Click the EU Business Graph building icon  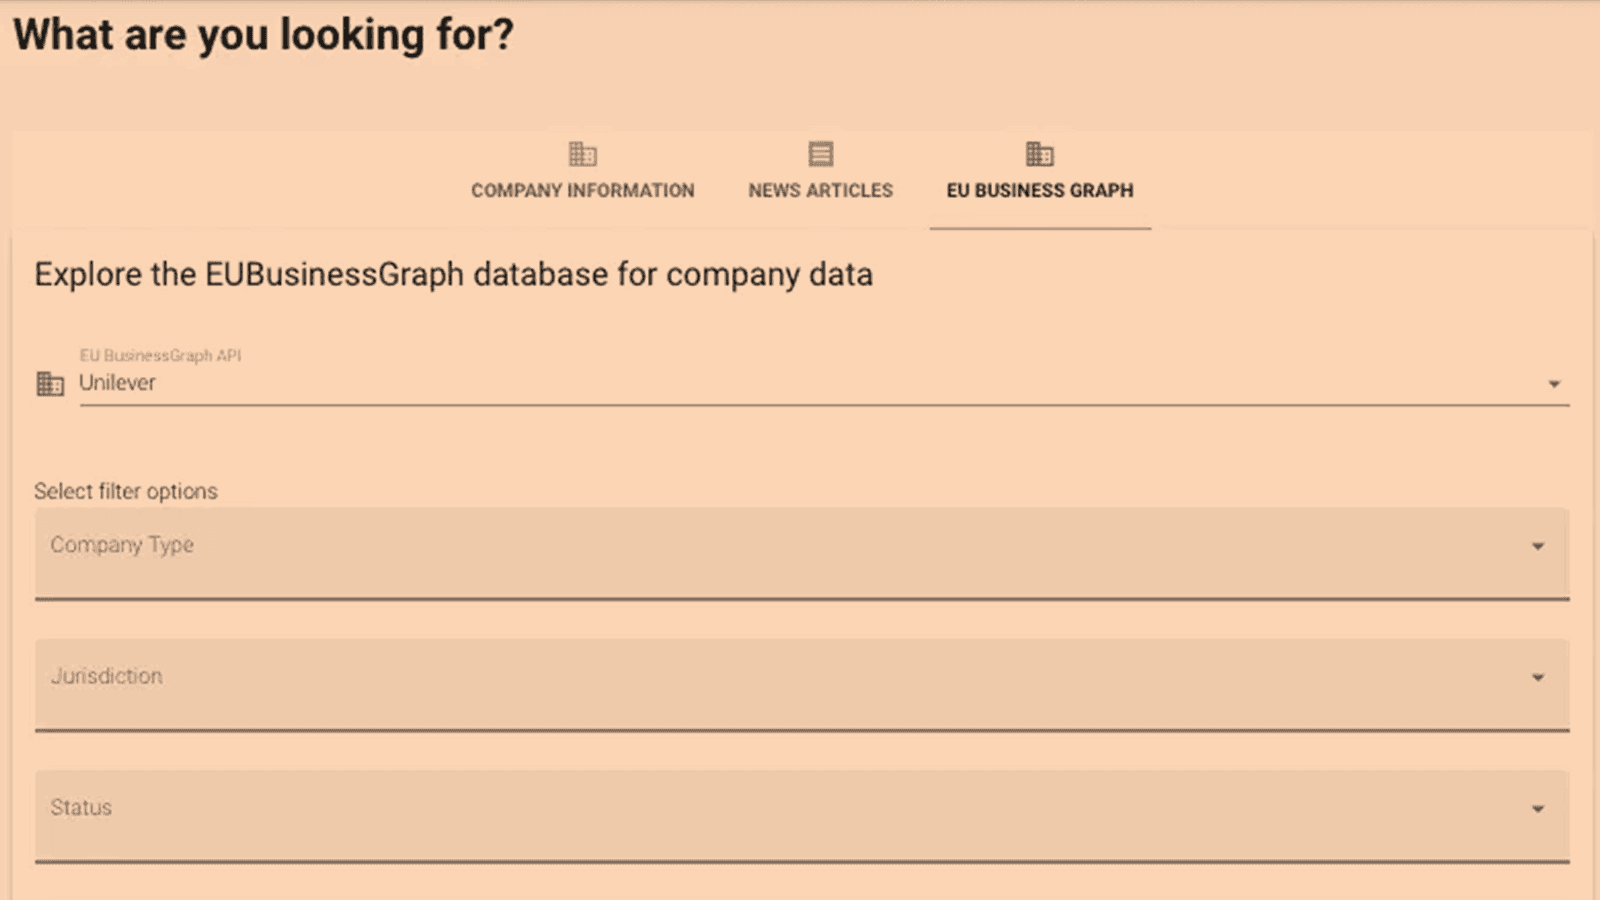(x=1040, y=154)
